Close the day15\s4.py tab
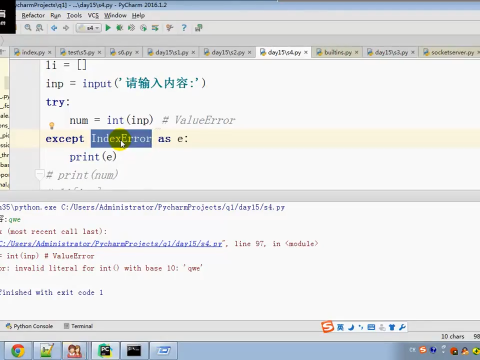Screen dimensions: 480x360 click(x=306, y=52)
